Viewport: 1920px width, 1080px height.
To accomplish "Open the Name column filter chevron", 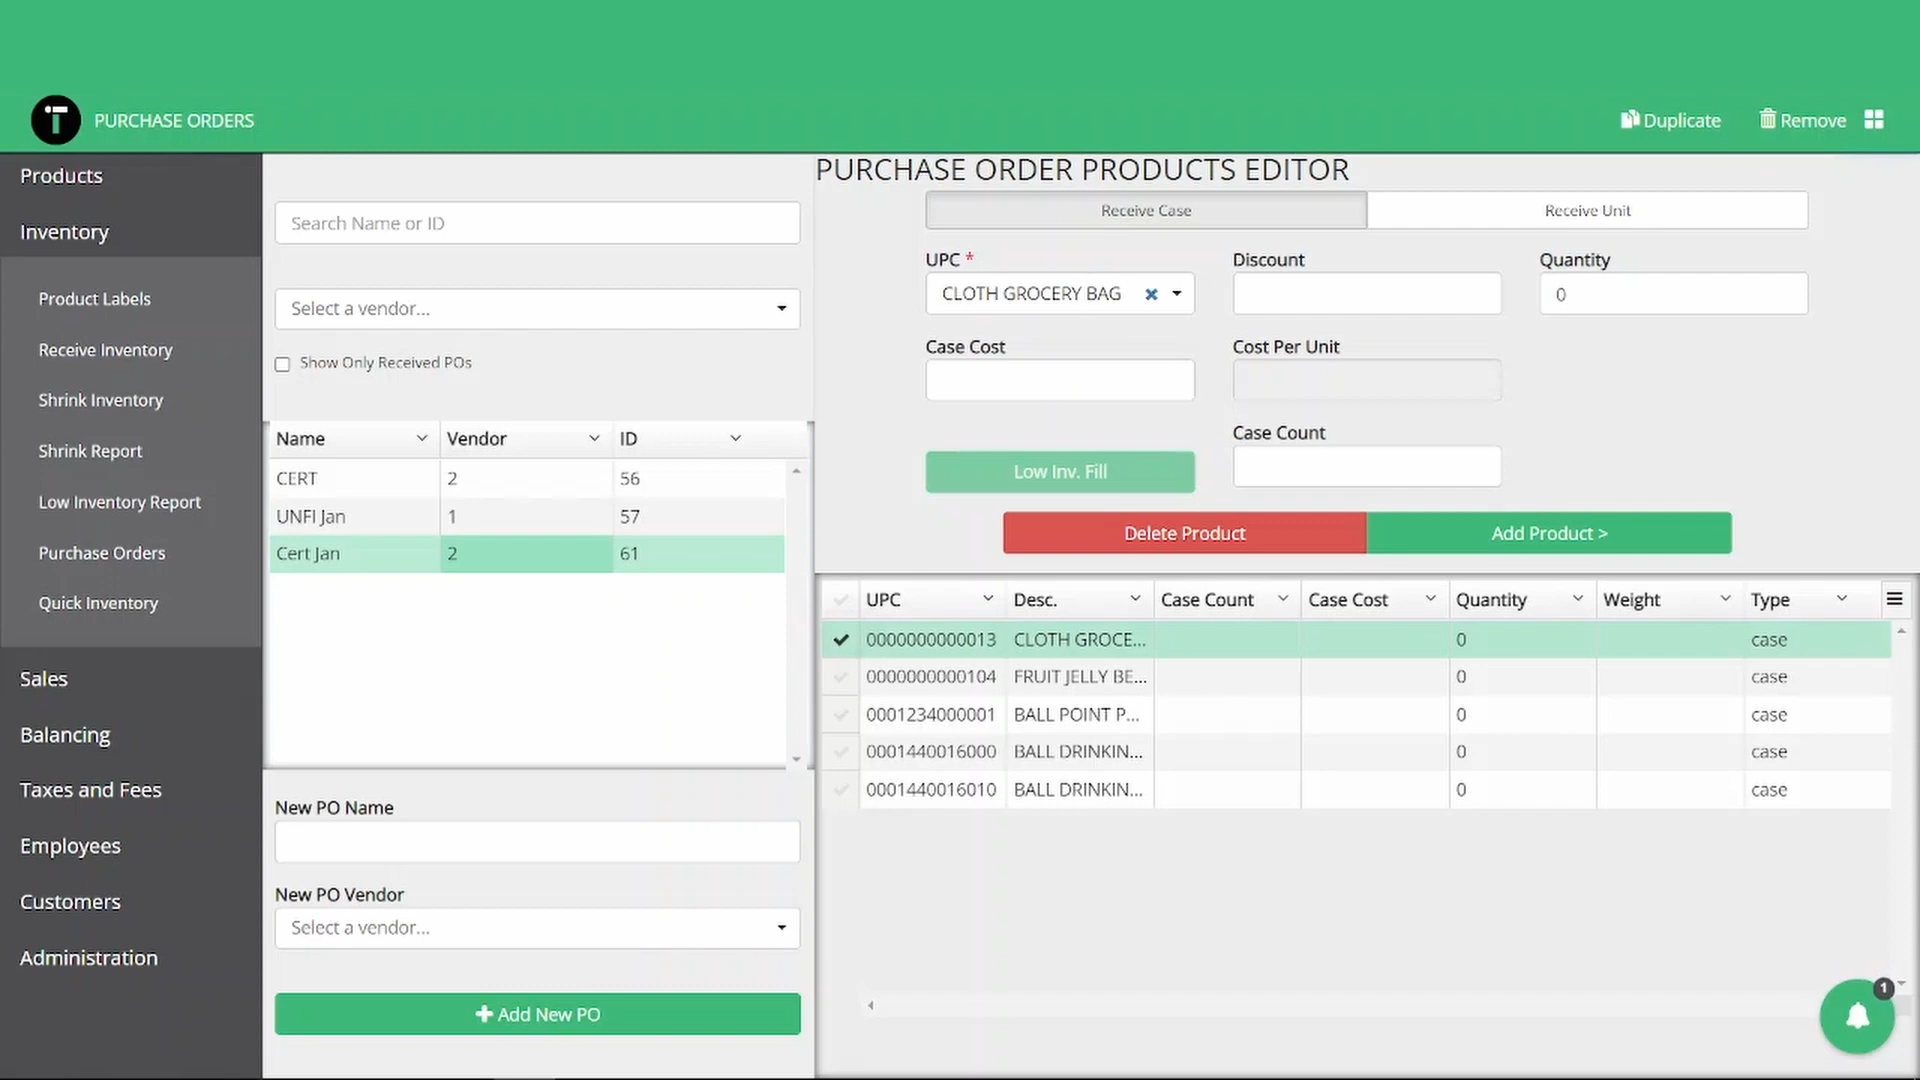I will click(x=422, y=438).
